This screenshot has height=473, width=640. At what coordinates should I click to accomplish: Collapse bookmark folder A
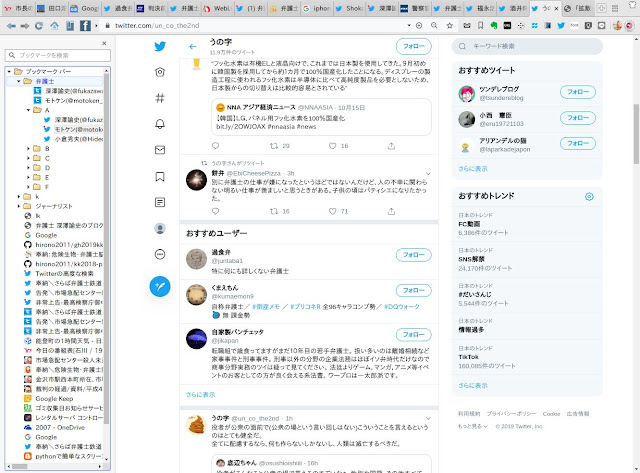tap(28, 110)
